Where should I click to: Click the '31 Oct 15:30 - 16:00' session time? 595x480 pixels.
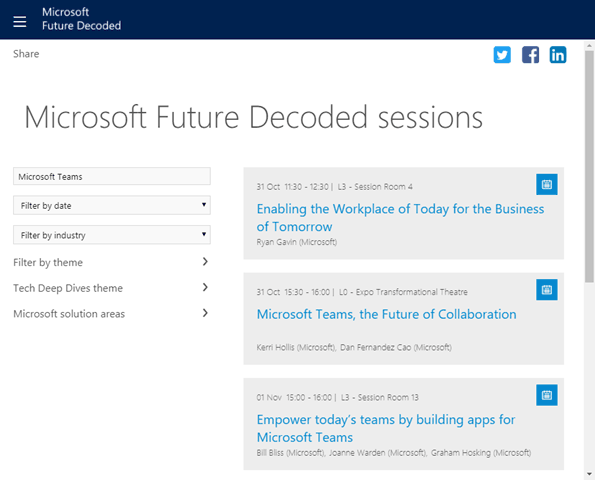pyautogui.click(x=293, y=292)
